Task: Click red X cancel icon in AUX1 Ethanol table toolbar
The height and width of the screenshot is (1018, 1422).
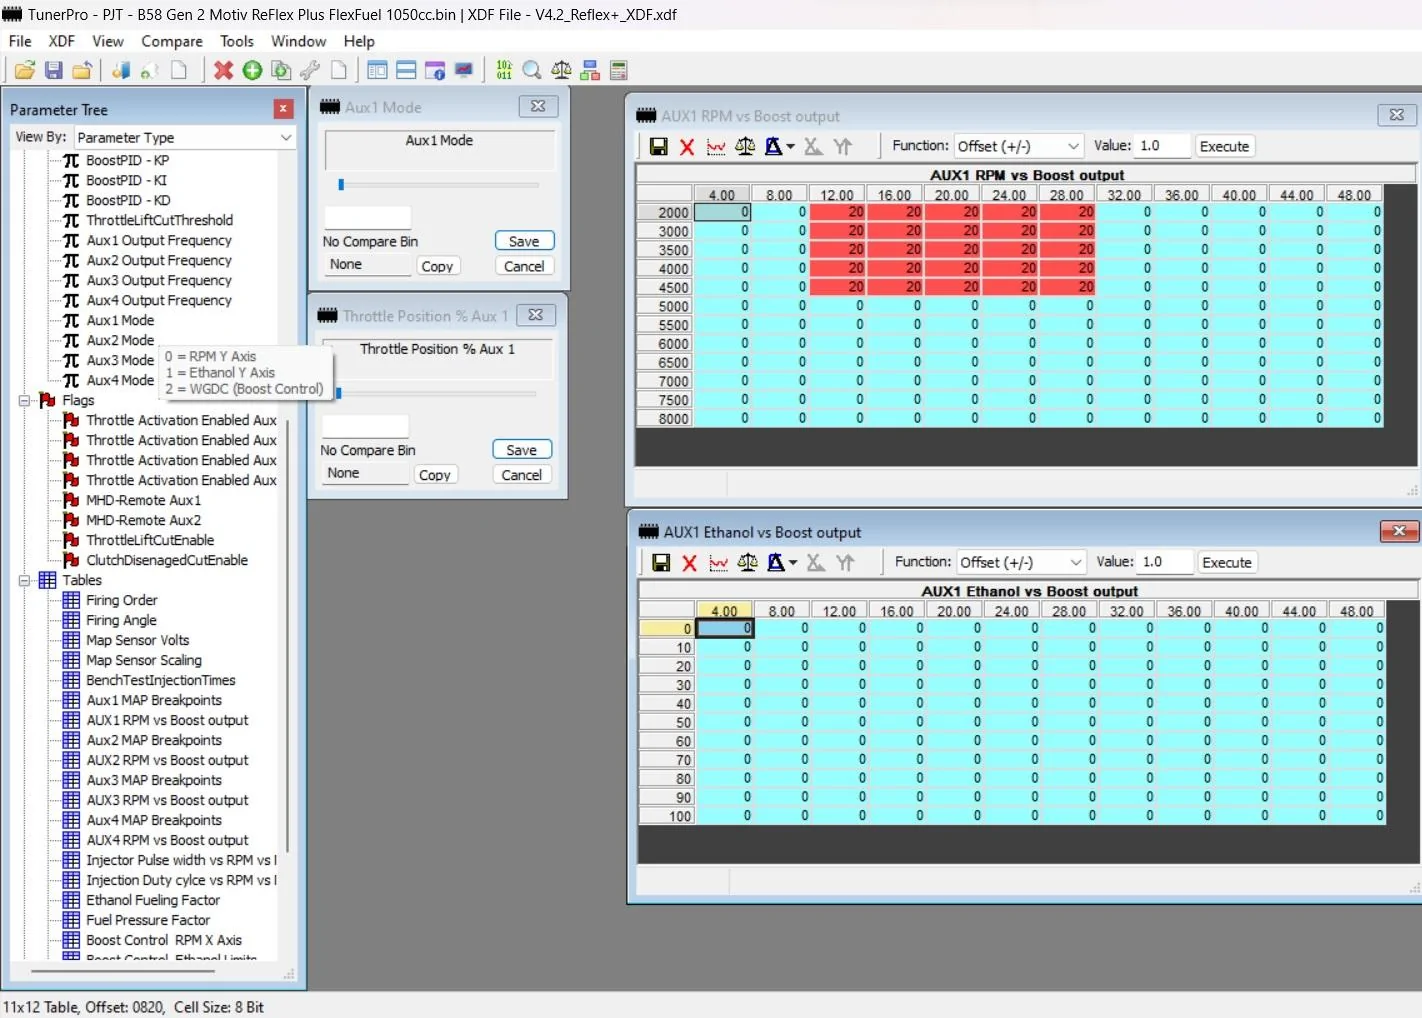Action: coord(689,563)
